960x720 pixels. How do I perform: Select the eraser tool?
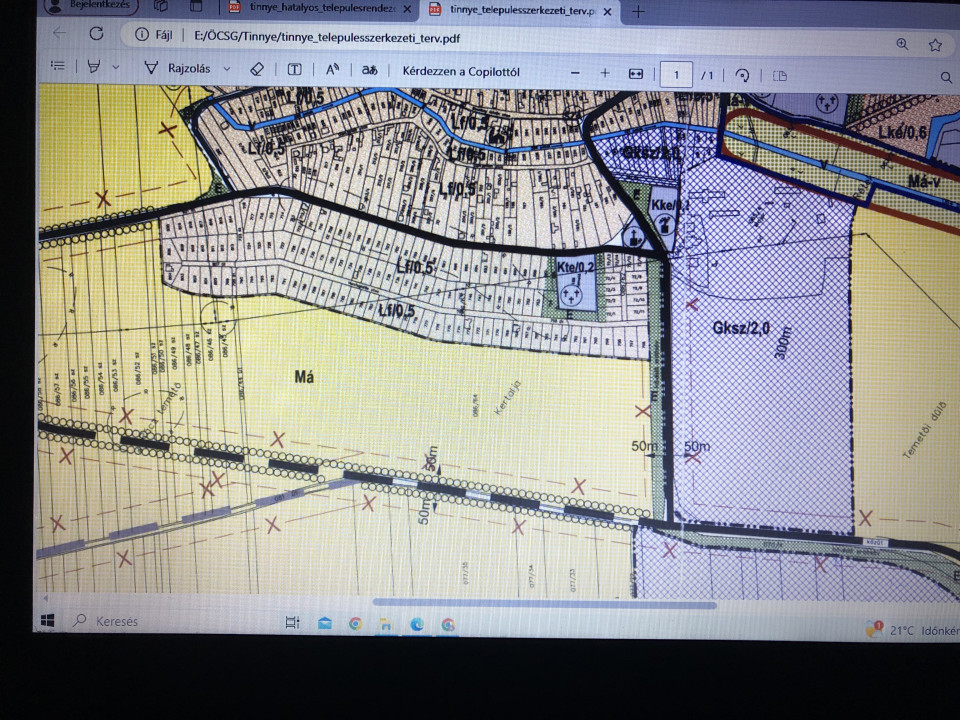coord(257,70)
